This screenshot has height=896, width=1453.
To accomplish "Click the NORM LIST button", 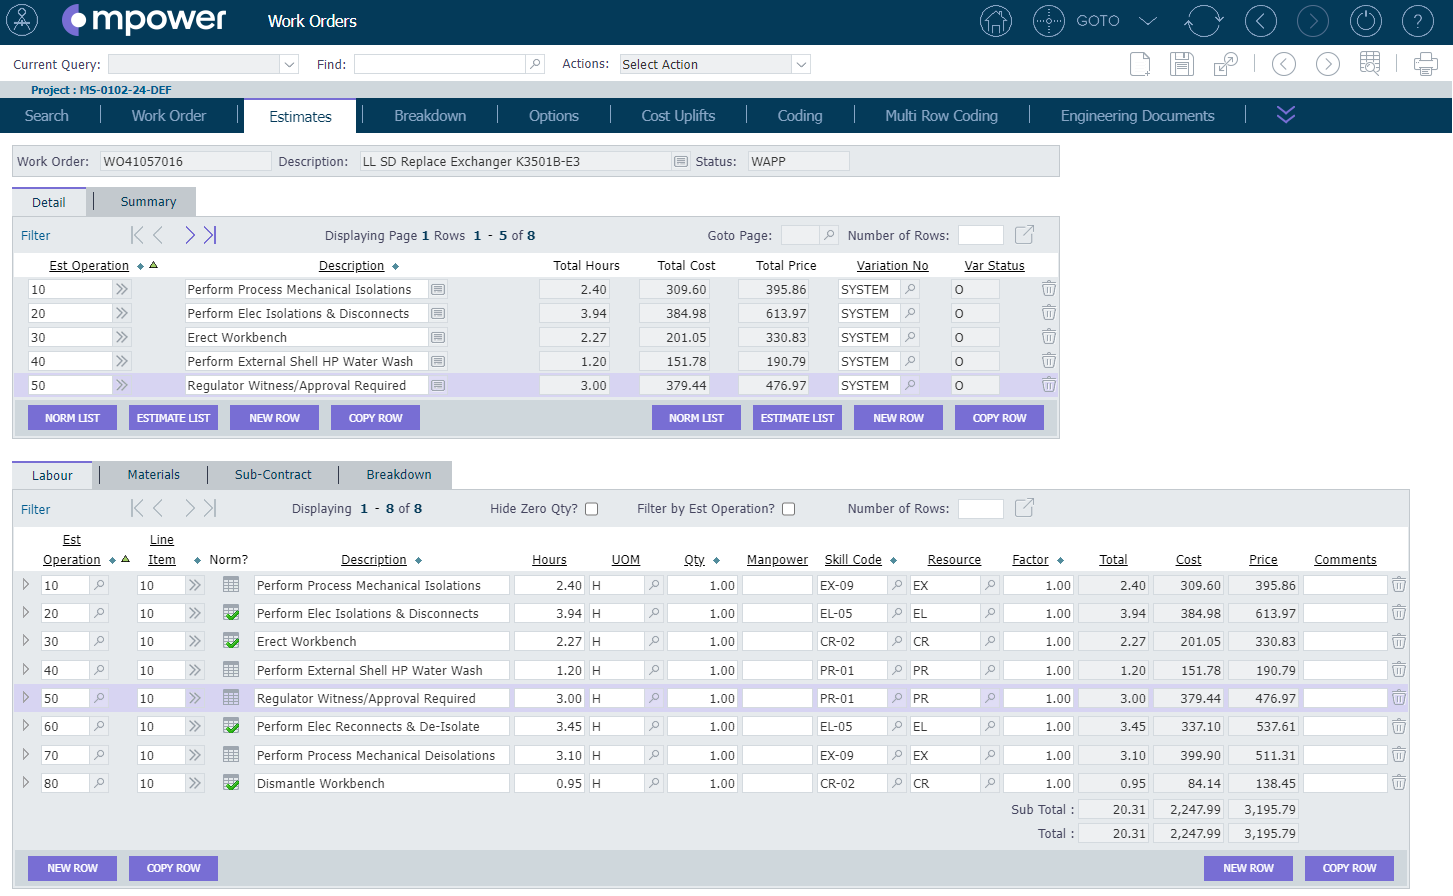I will click(x=72, y=417).
